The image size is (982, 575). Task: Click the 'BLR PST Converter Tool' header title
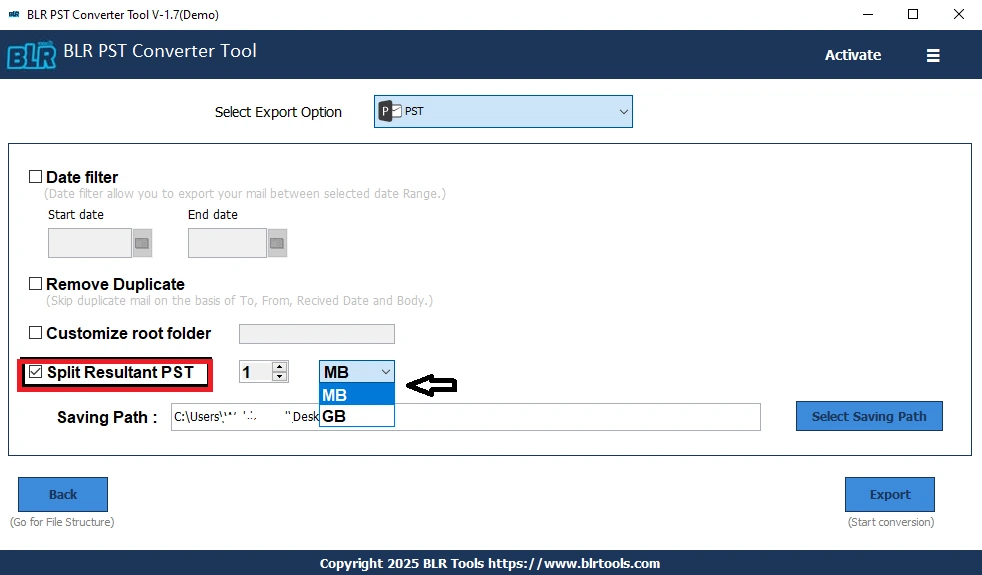160,51
